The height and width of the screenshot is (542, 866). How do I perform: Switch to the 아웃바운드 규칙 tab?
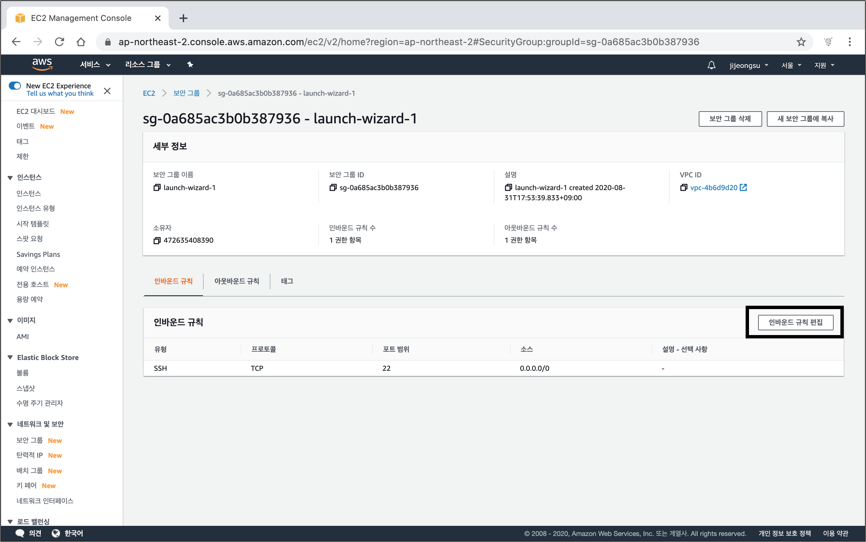(x=236, y=281)
